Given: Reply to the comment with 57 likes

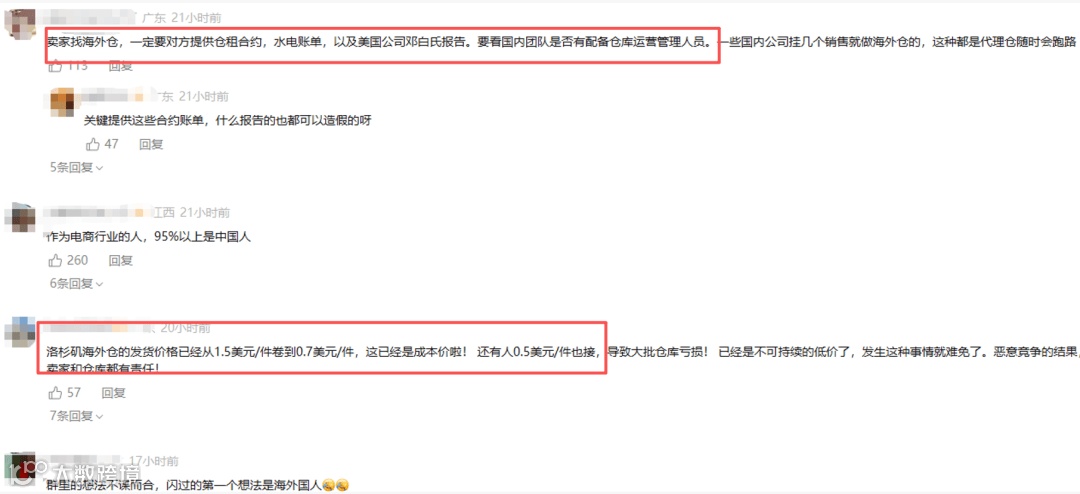Looking at the screenshot, I should click(x=114, y=393).
